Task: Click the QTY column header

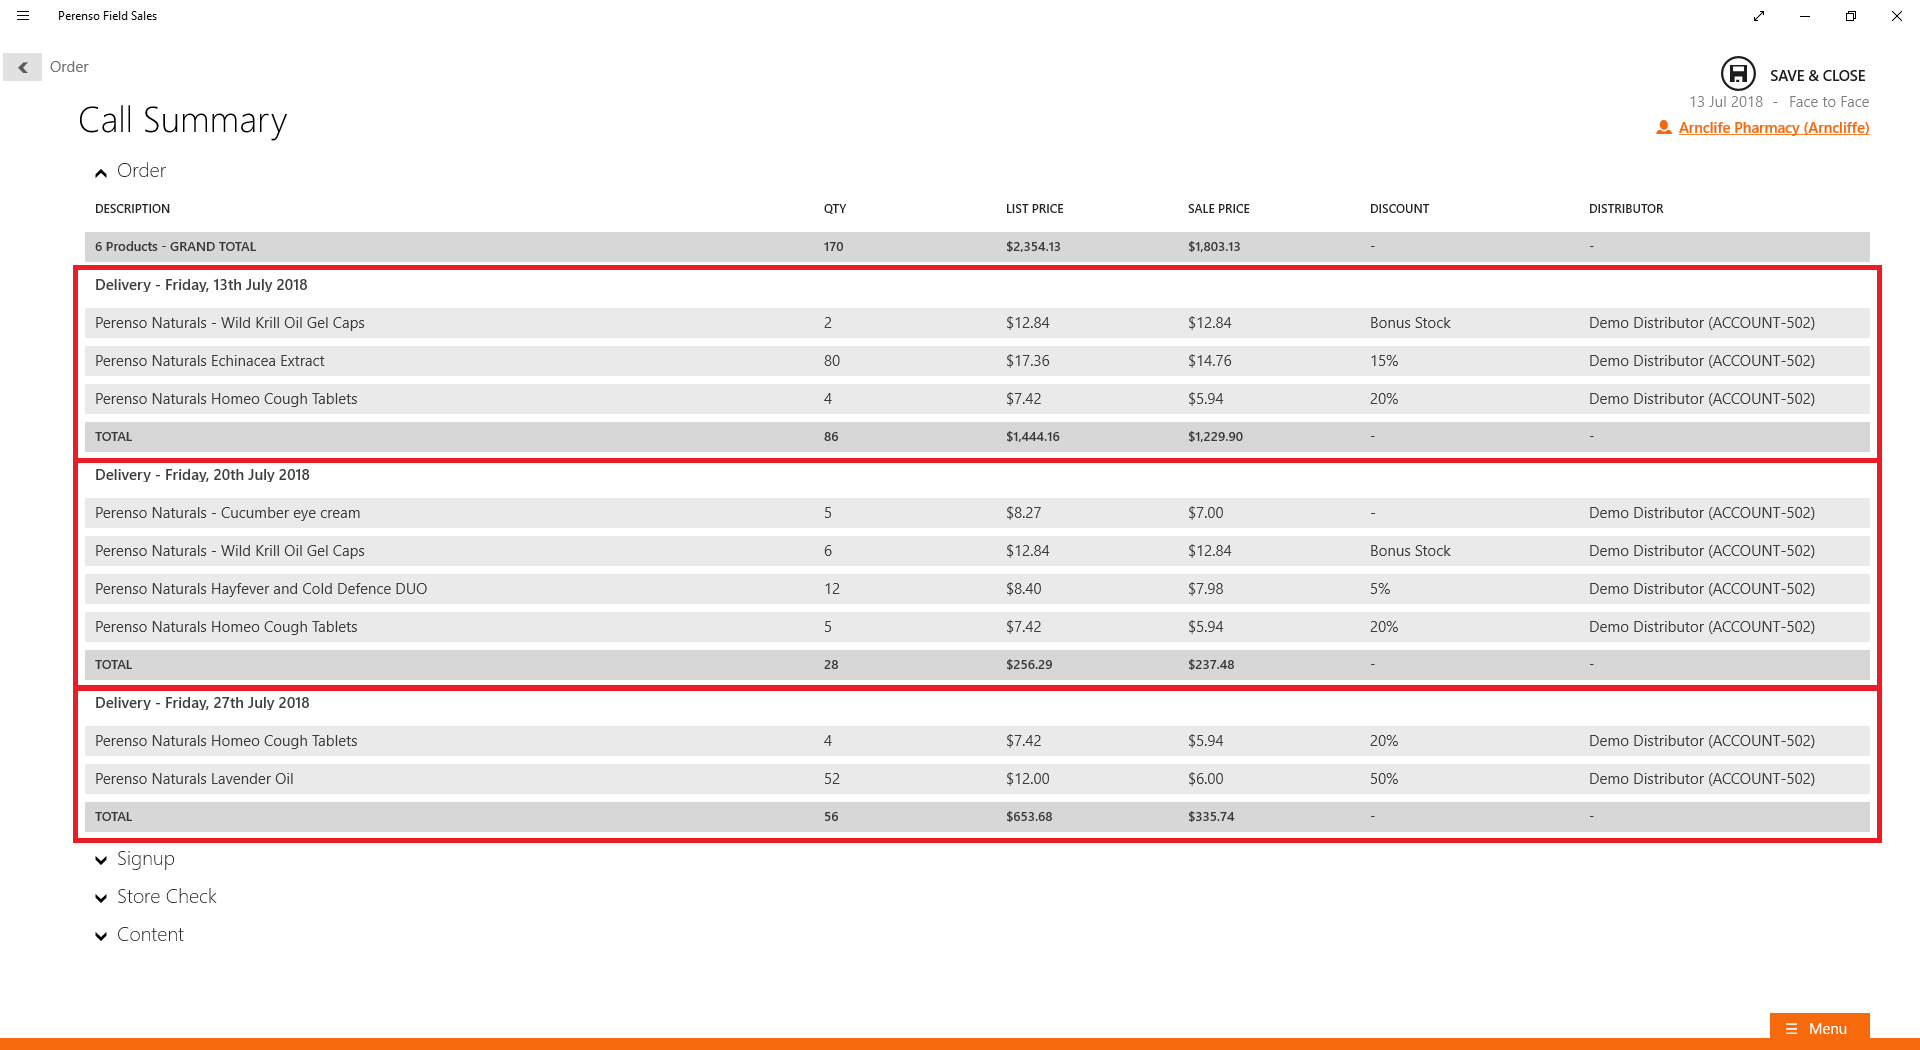Action: point(835,209)
